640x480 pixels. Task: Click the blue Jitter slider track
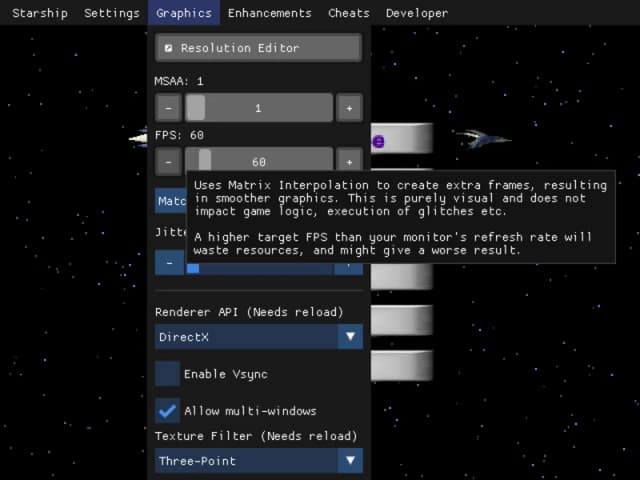(260, 269)
